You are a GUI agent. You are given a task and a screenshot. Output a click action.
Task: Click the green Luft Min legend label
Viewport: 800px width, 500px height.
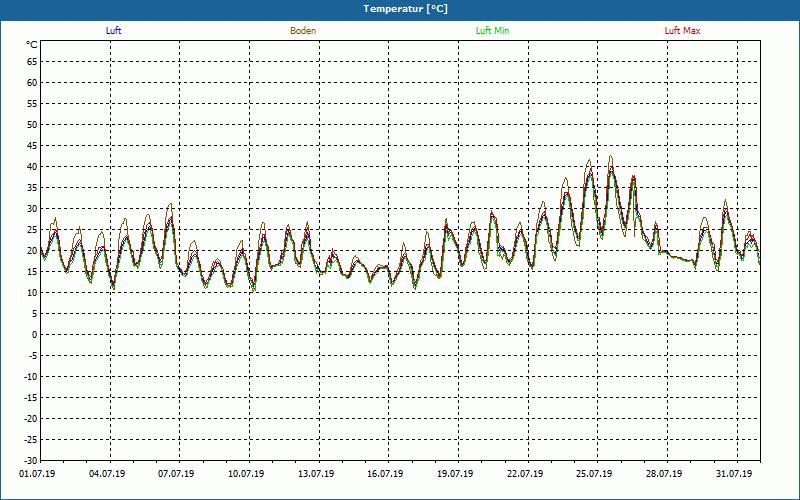click(x=492, y=31)
